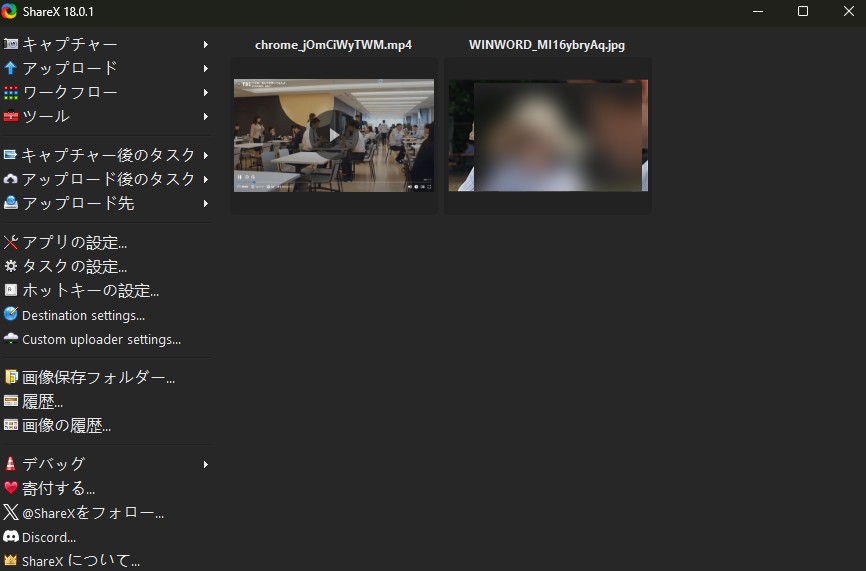
Task: Click the crown icon for ShareX について
Action: point(11,561)
